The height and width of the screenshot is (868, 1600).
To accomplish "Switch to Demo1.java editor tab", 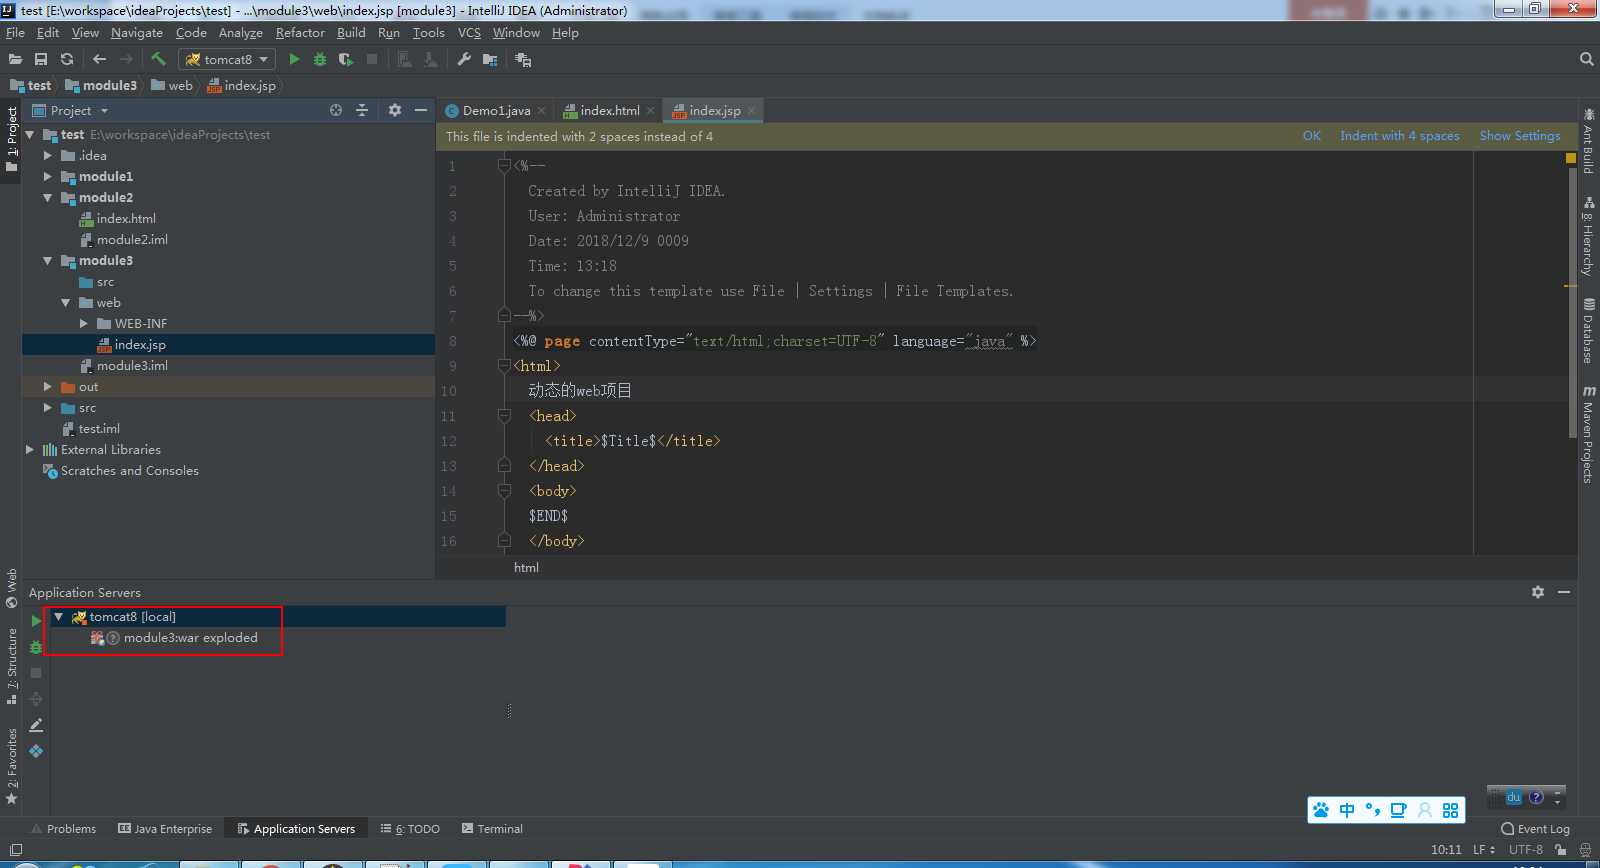I will [496, 110].
